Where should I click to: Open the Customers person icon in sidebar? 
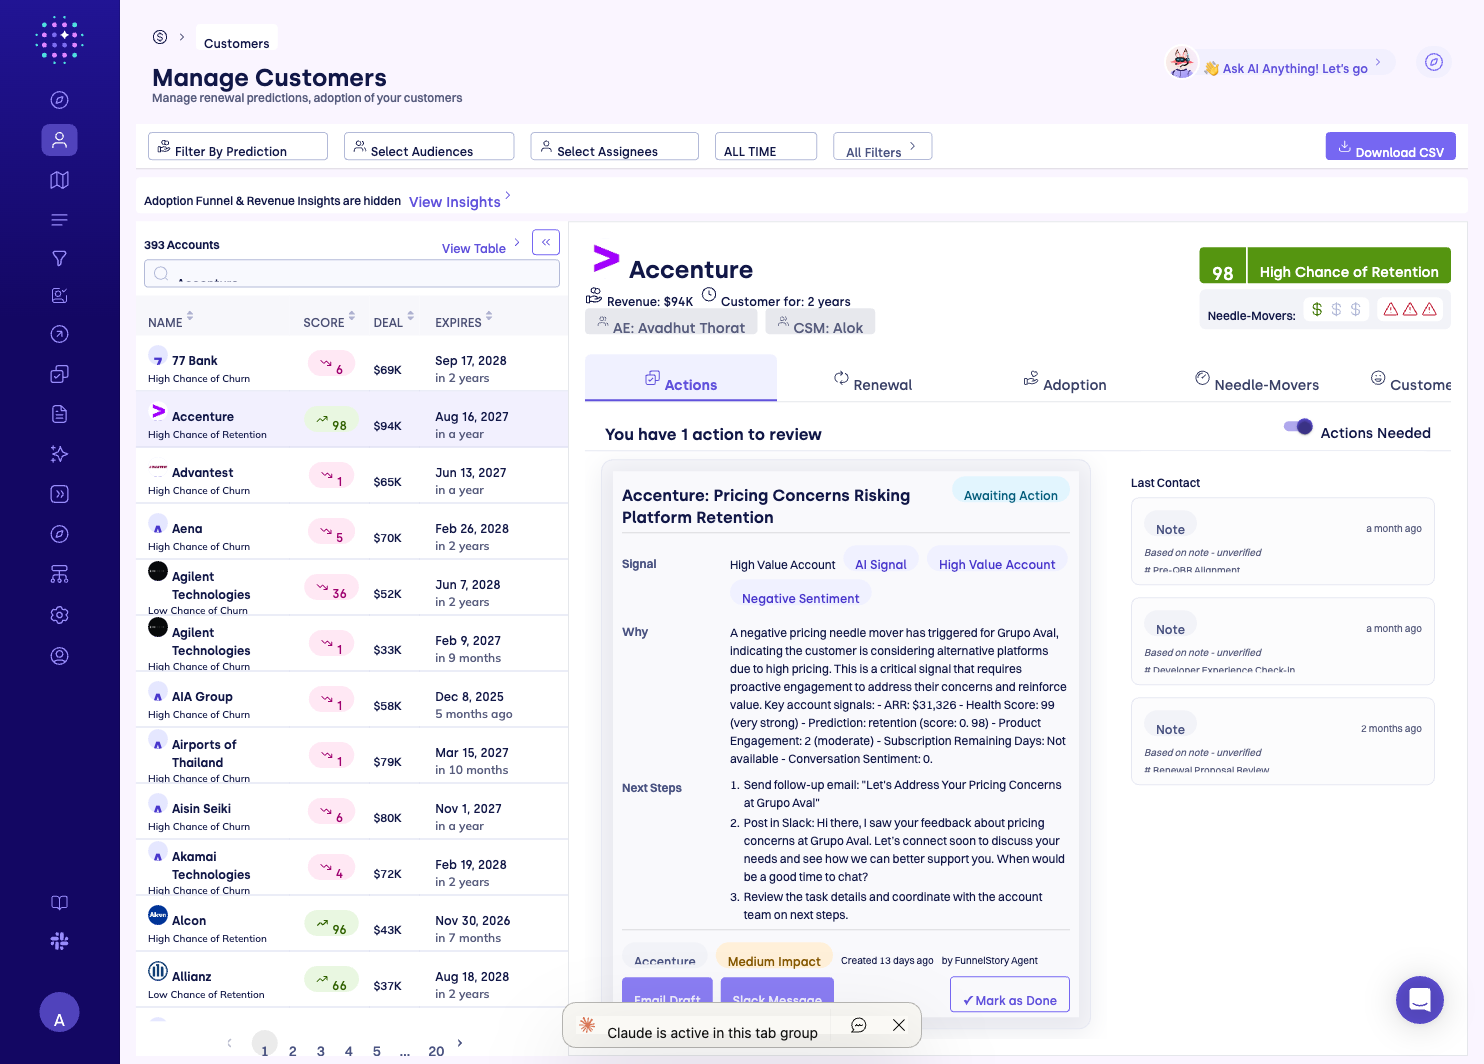pyautogui.click(x=60, y=140)
